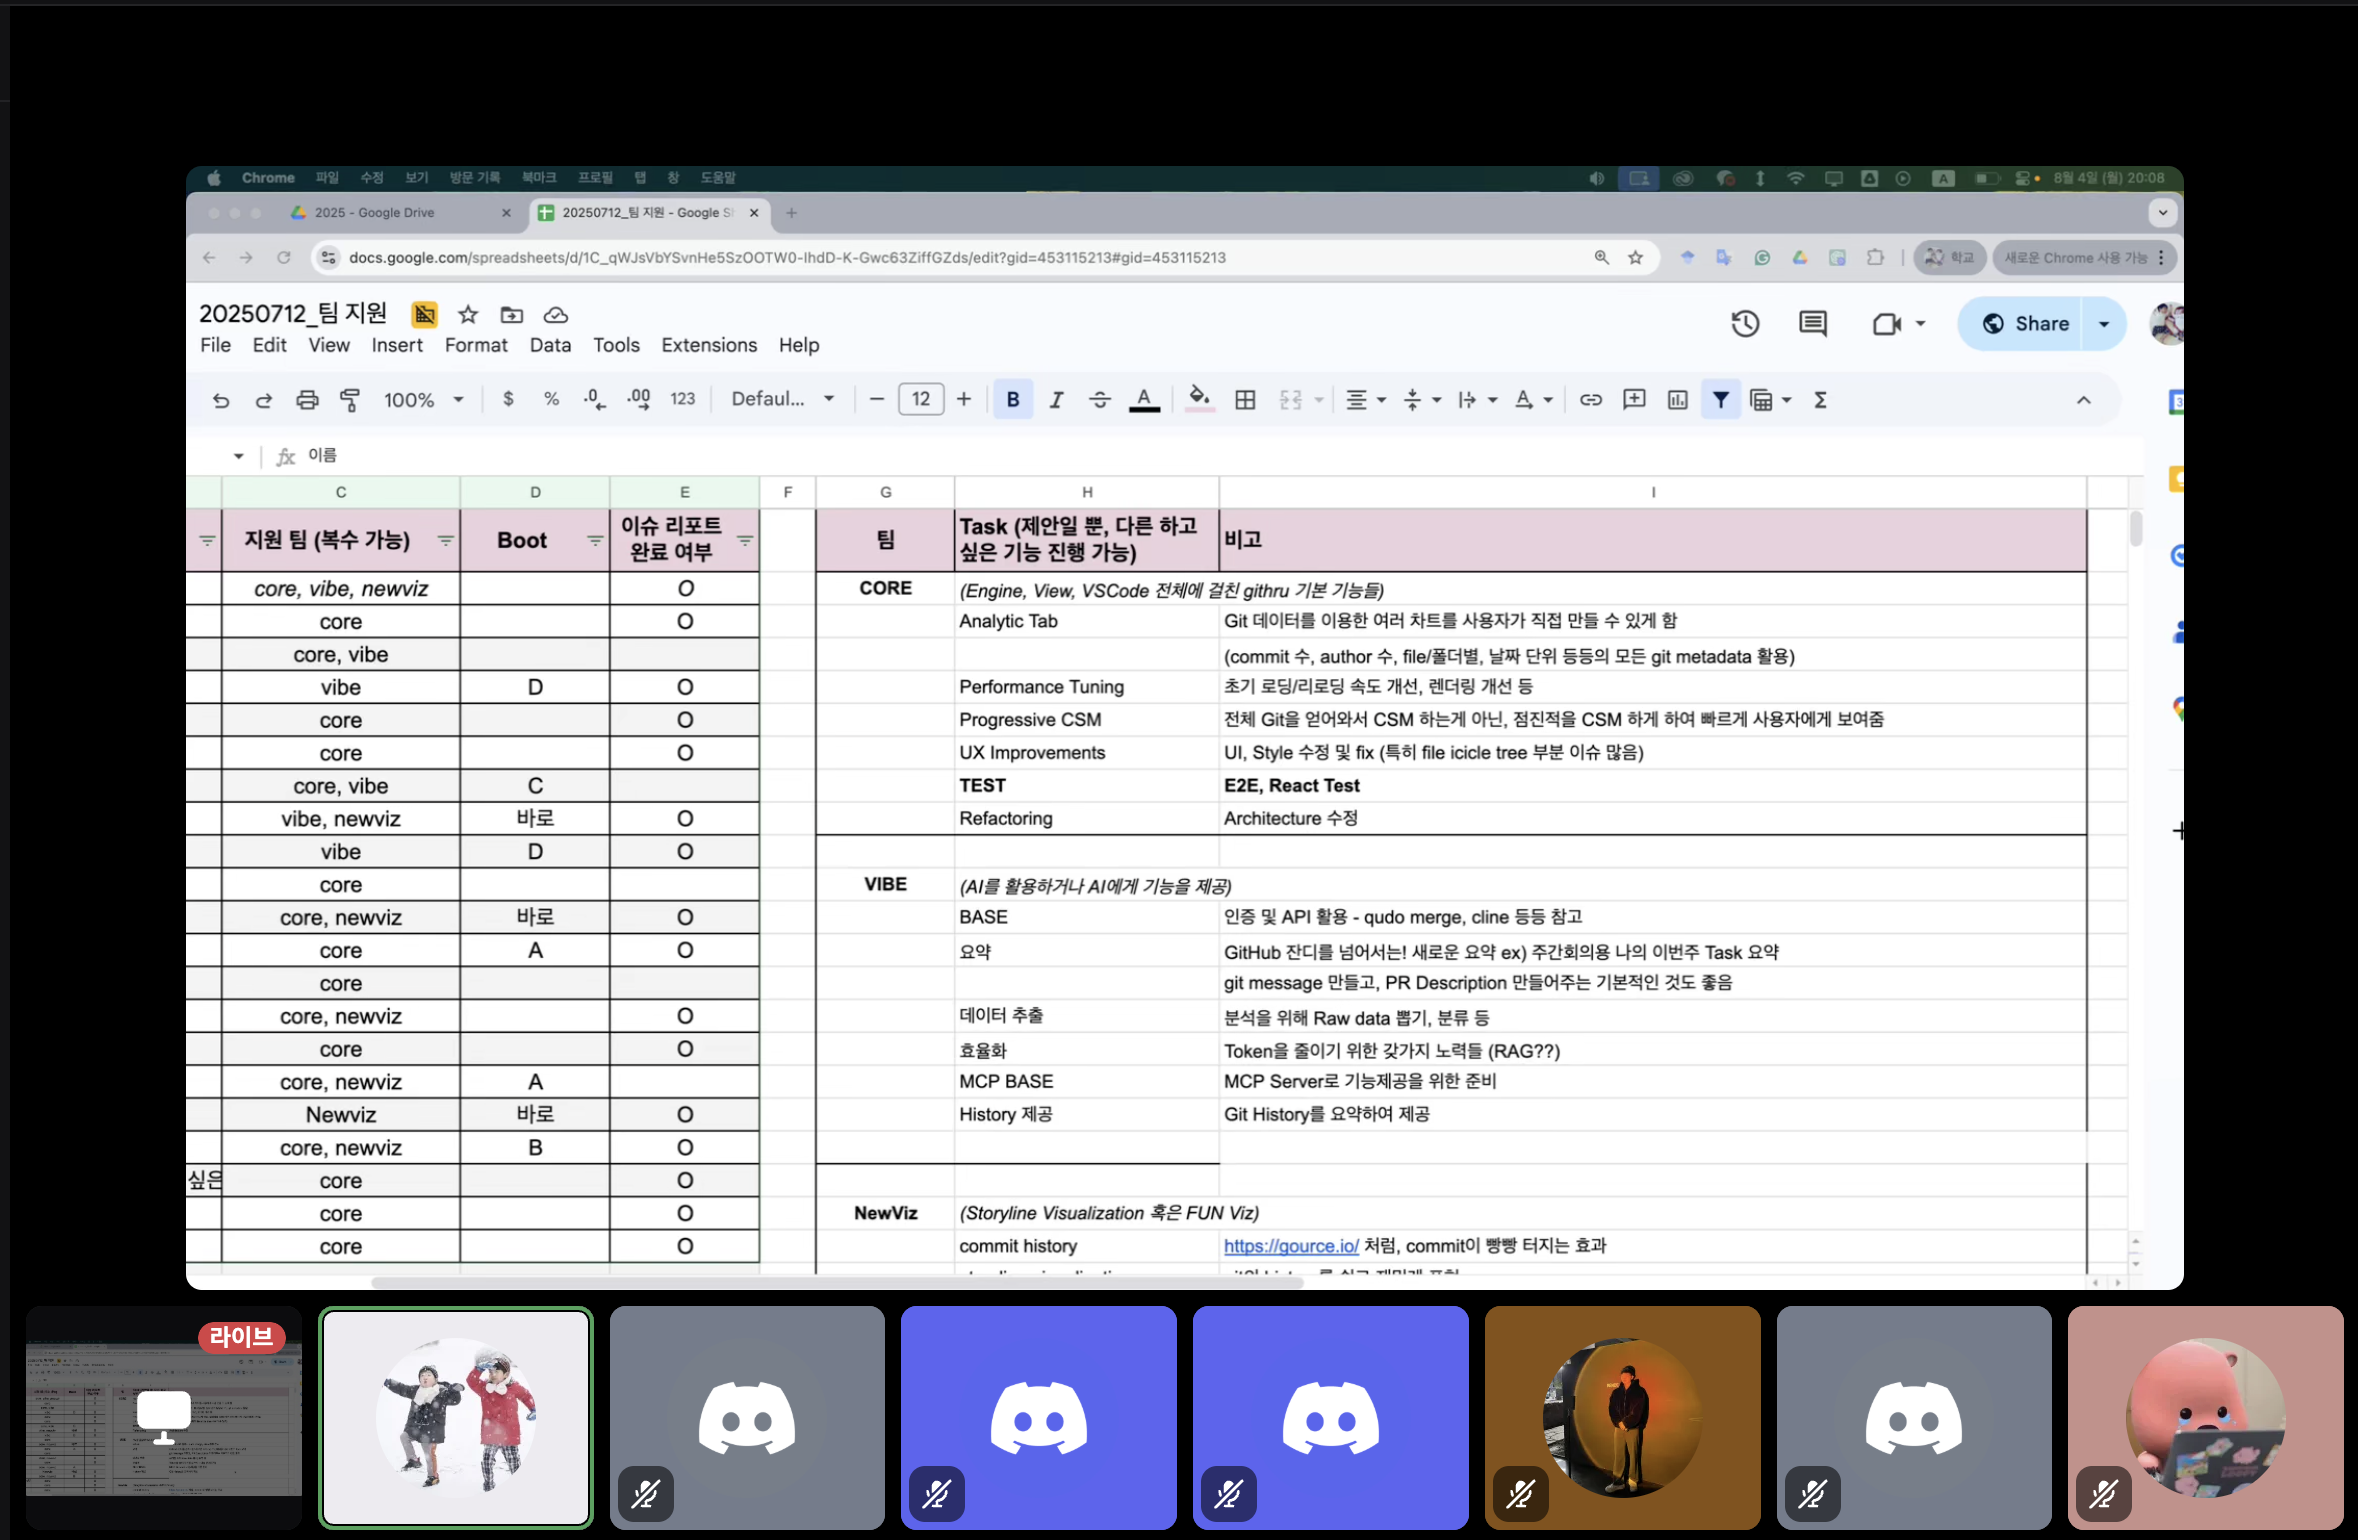
Task: Switch to the 2025 - Google Drive tab
Action: pyautogui.click(x=398, y=213)
